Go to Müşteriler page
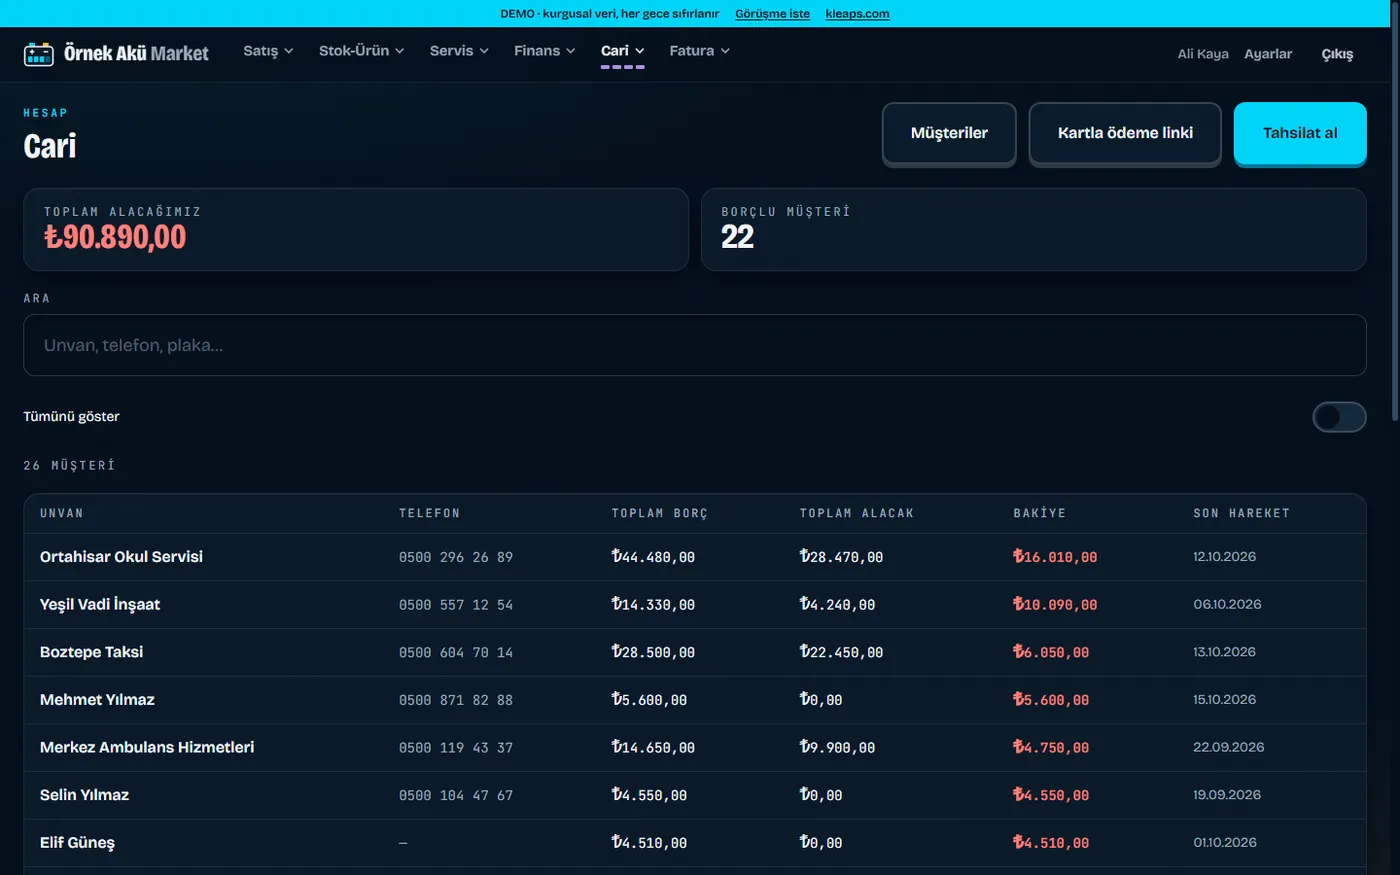Image resolution: width=1400 pixels, height=875 pixels. point(949,133)
